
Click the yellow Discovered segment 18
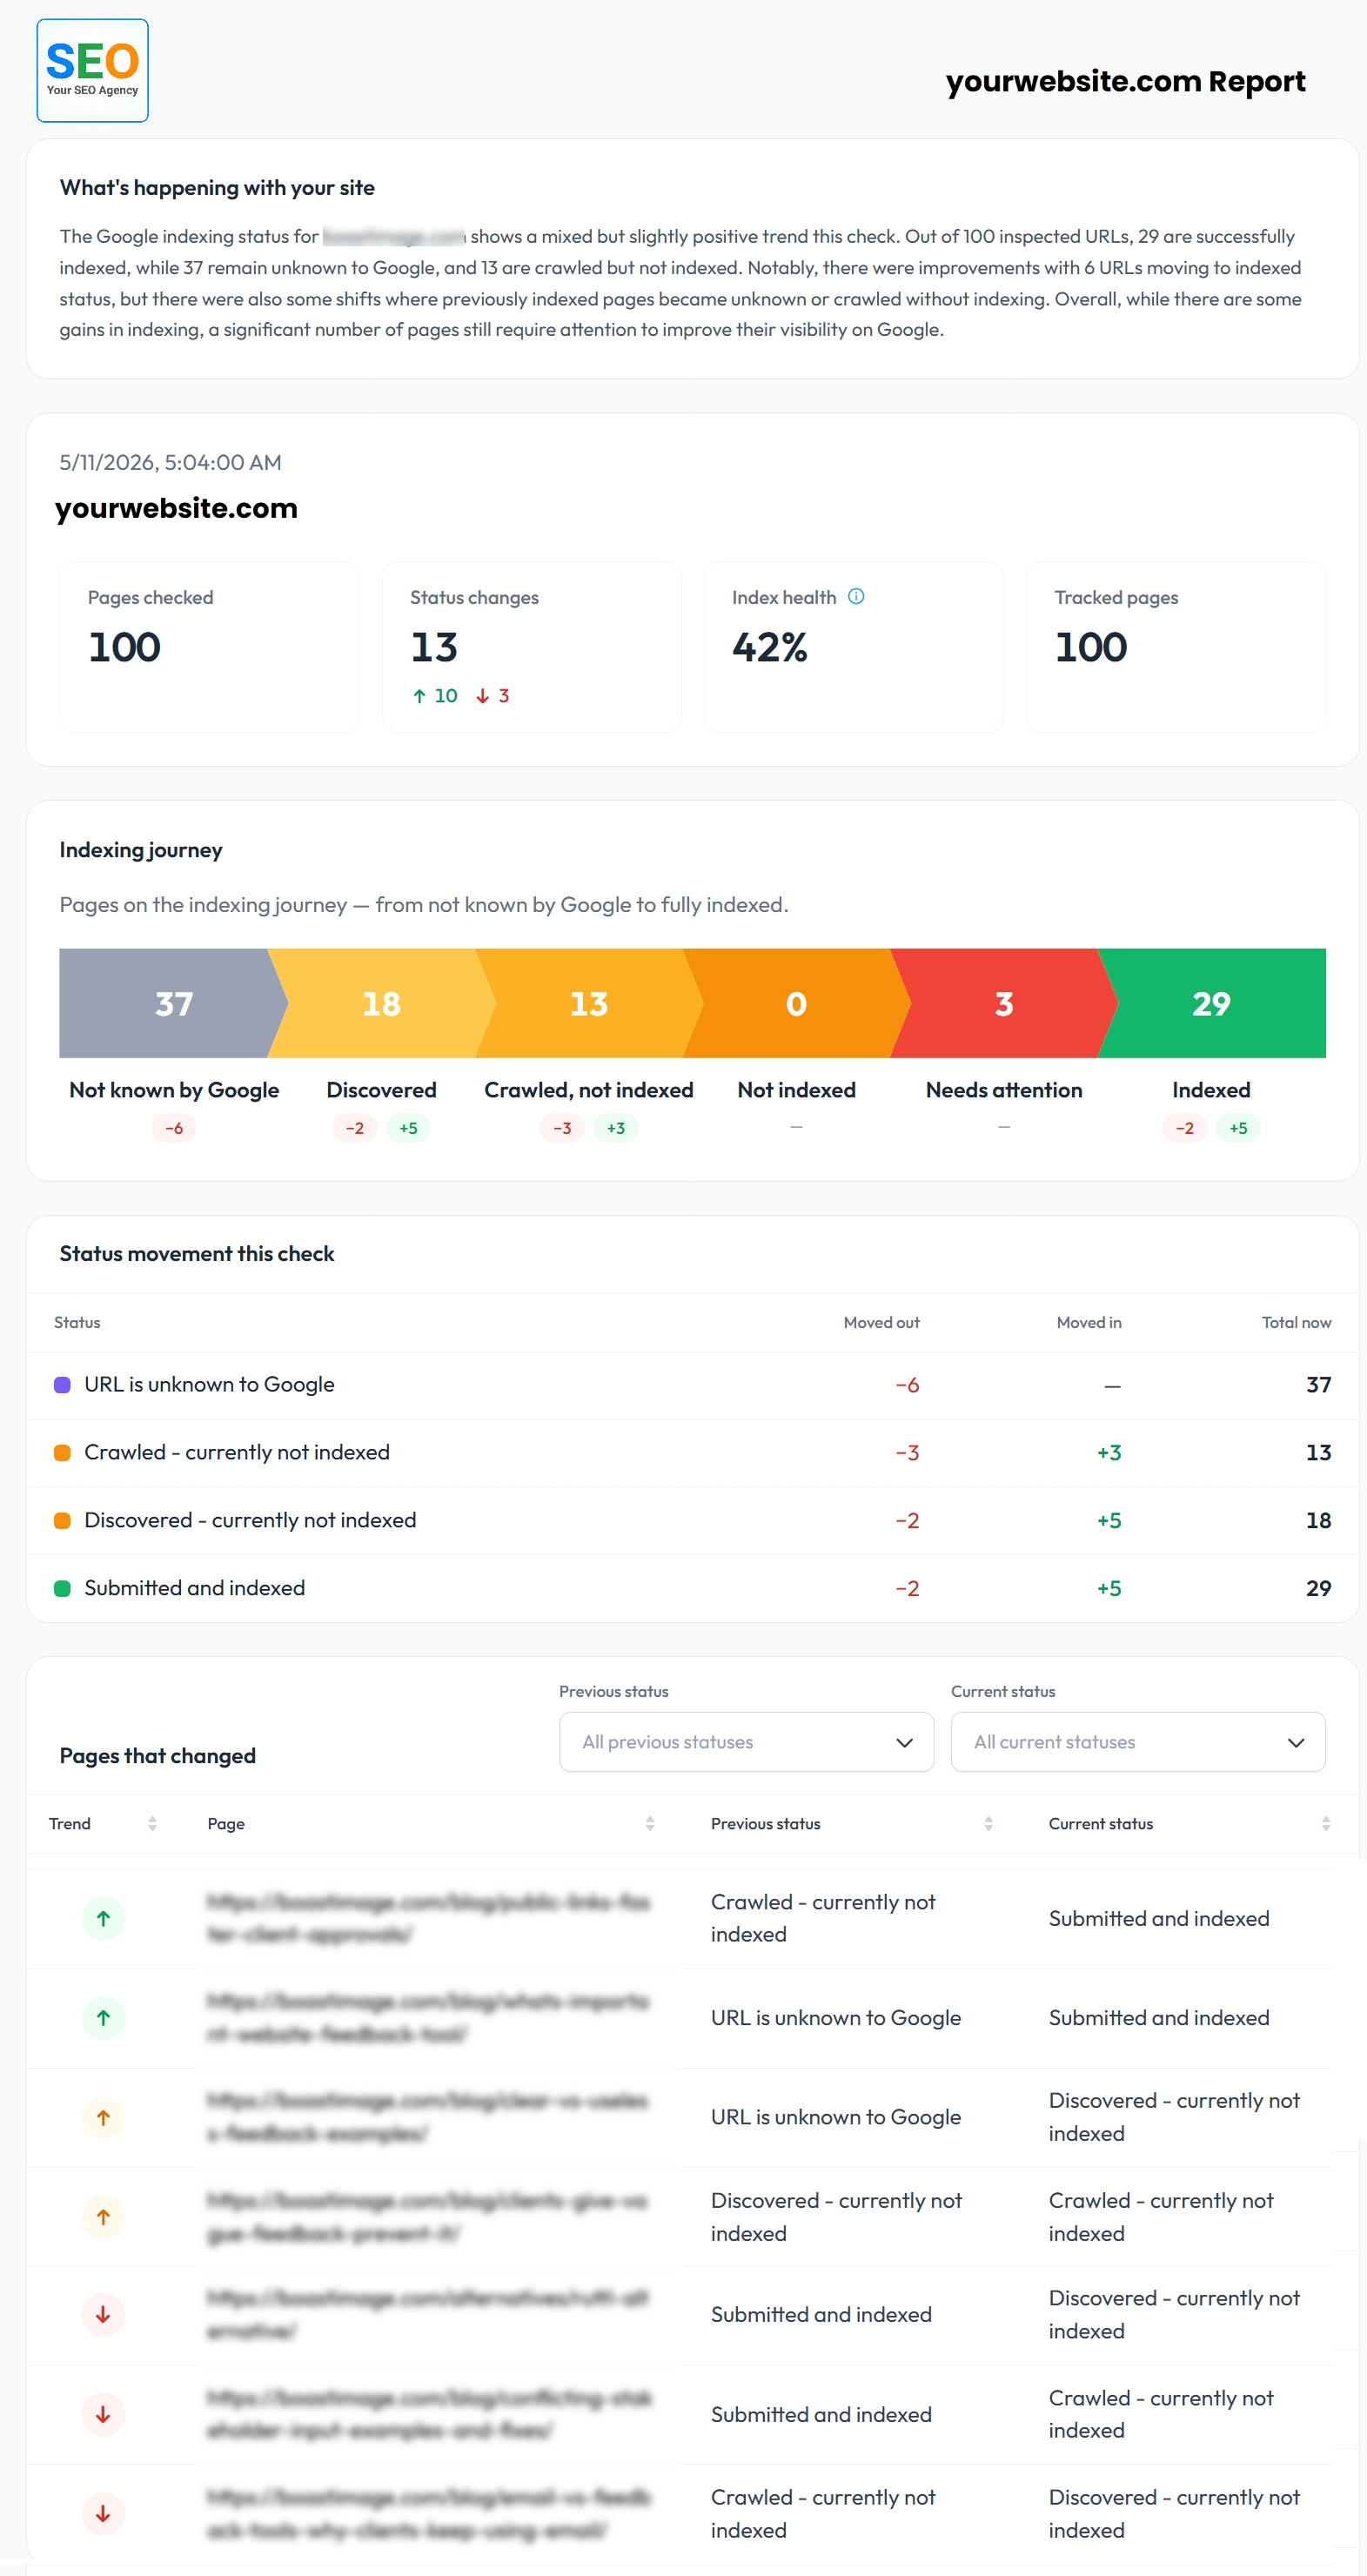pos(381,1003)
